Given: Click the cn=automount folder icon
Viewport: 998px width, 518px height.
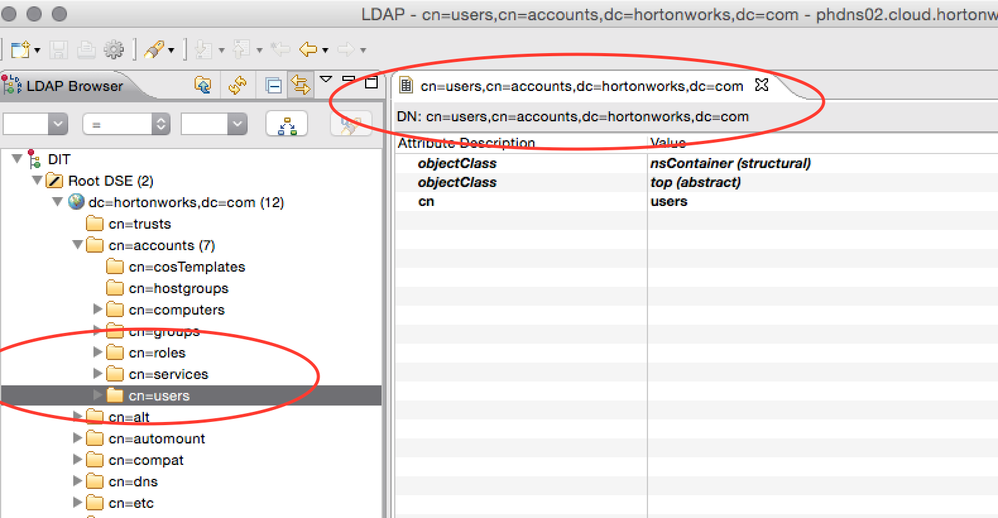Looking at the screenshot, I should click(95, 438).
